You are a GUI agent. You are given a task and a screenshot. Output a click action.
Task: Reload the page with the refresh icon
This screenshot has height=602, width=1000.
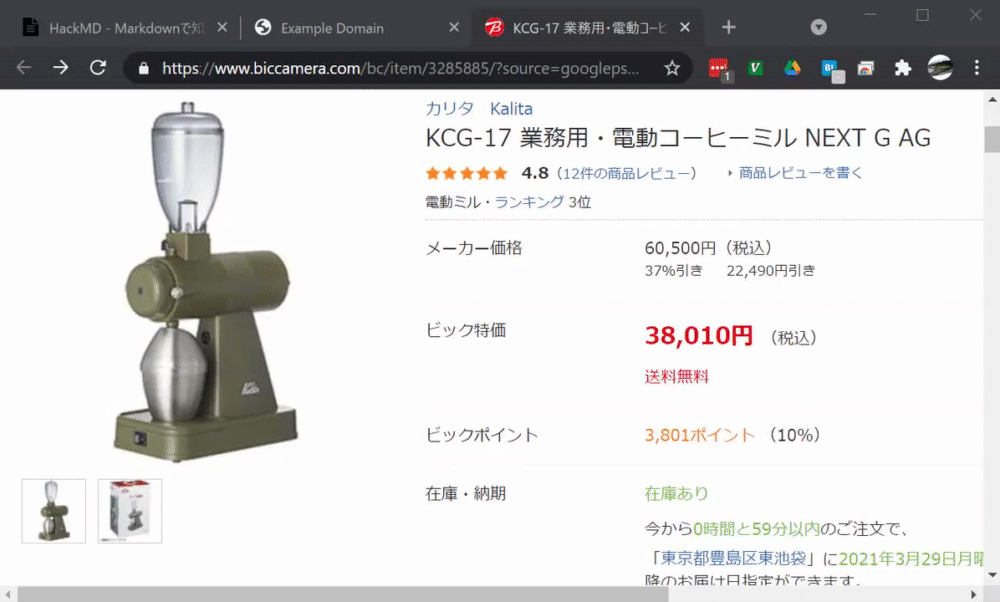point(98,68)
